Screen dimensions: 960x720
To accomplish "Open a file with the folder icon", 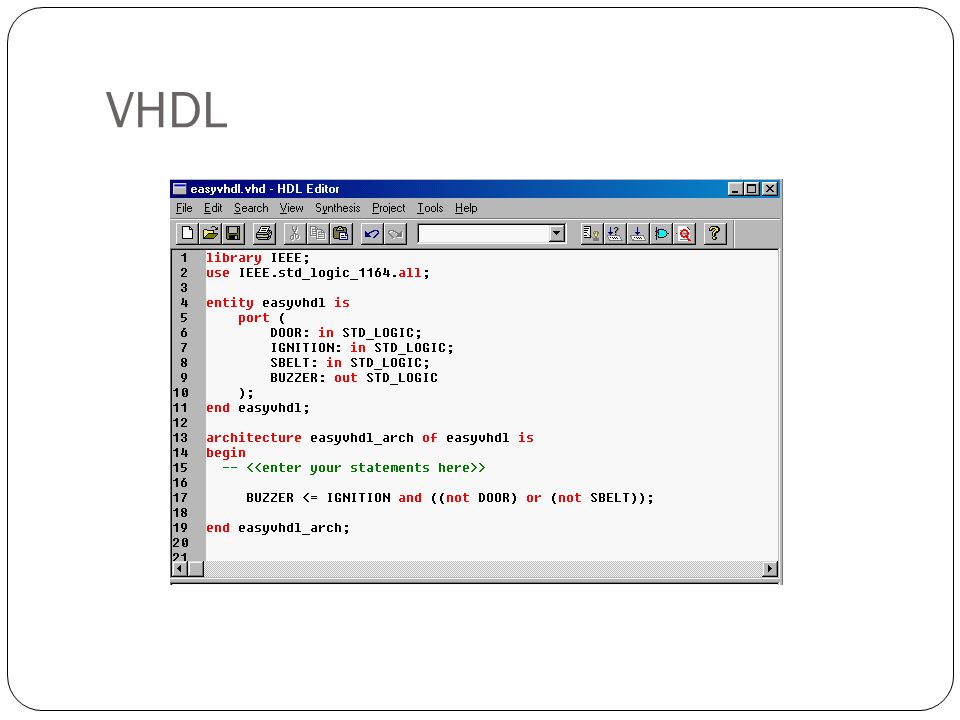I will [210, 233].
